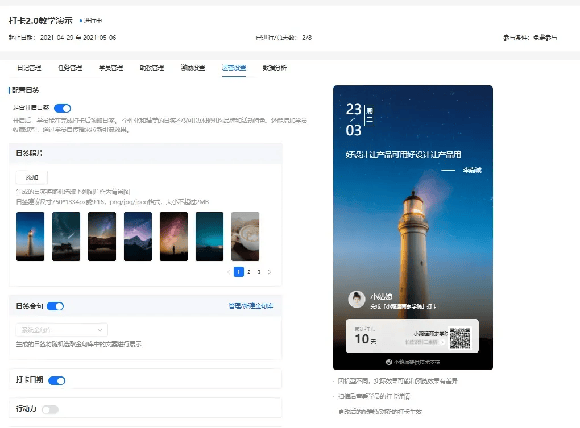The width and height of the screenshot is (580, 428).
Task: Select page 3 in the thumbnail pagination
Action: pyautogui.click(x=259, y=272)
